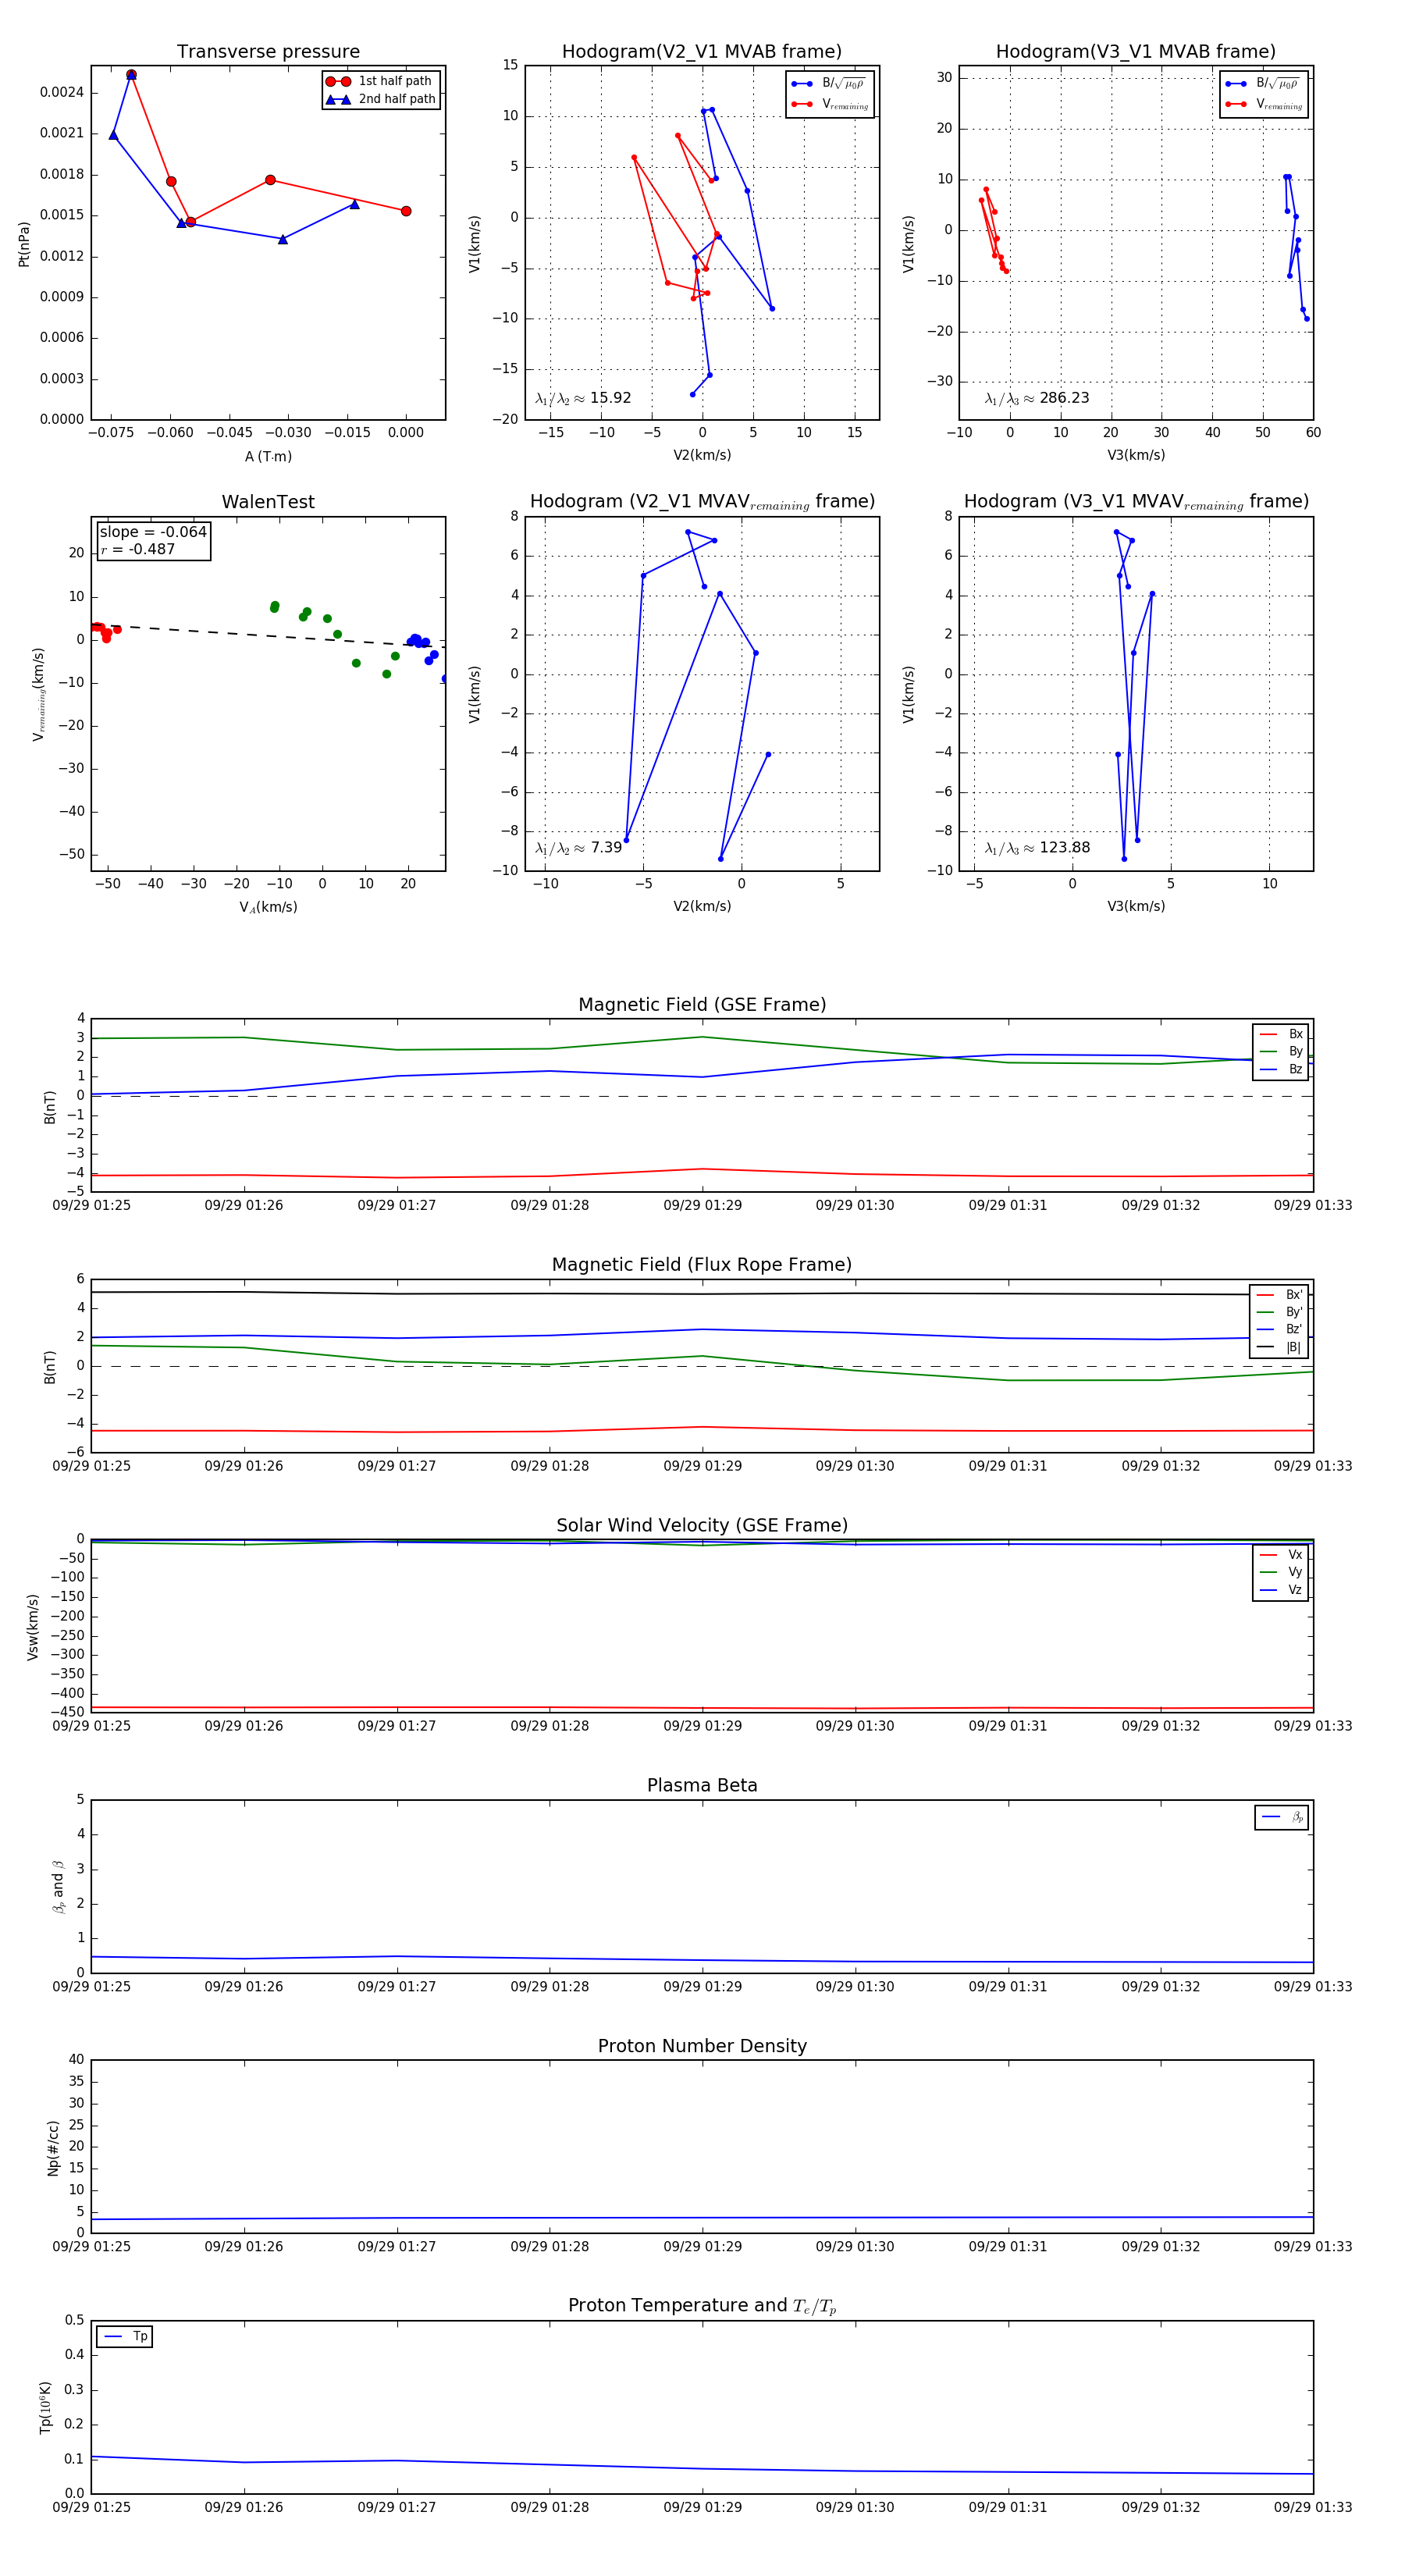Select the eigenvalue ratio 7.39 annotation
Image resolution: width=1405 pixels, height=2576 pixels.
(578, 848)
